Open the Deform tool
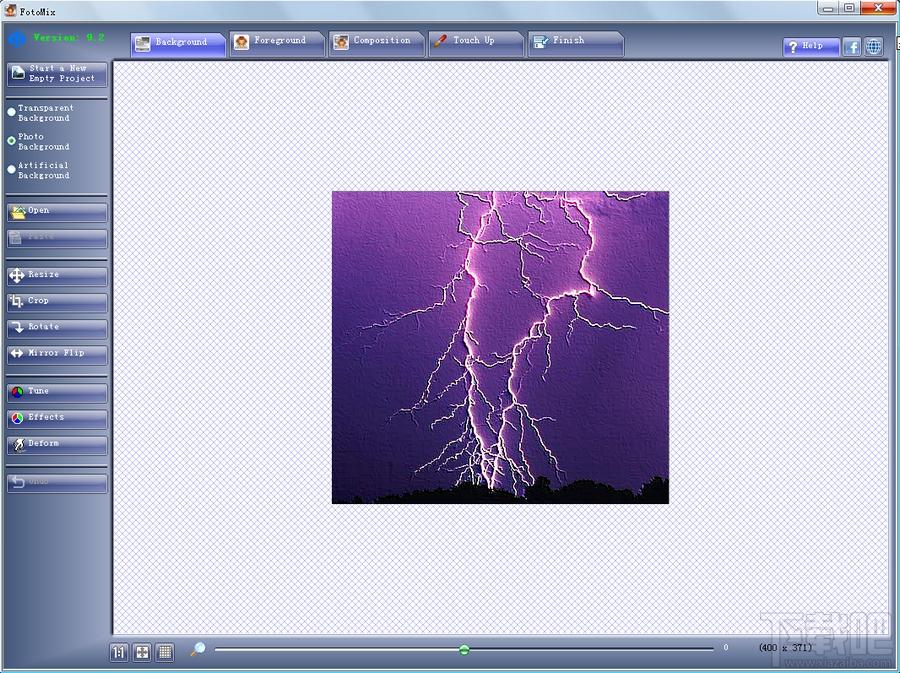Viewport: 900px width, 673px height. tap(57, 445)
